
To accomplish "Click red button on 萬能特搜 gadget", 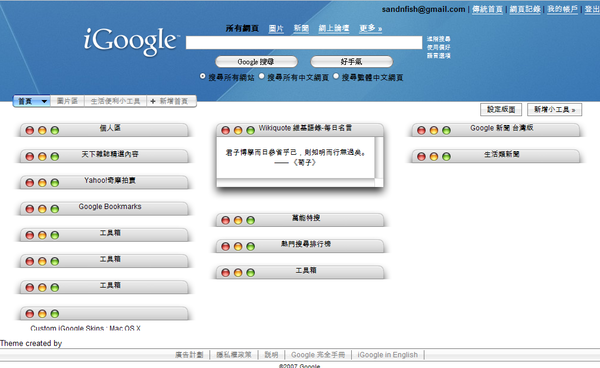I will 226,220.
